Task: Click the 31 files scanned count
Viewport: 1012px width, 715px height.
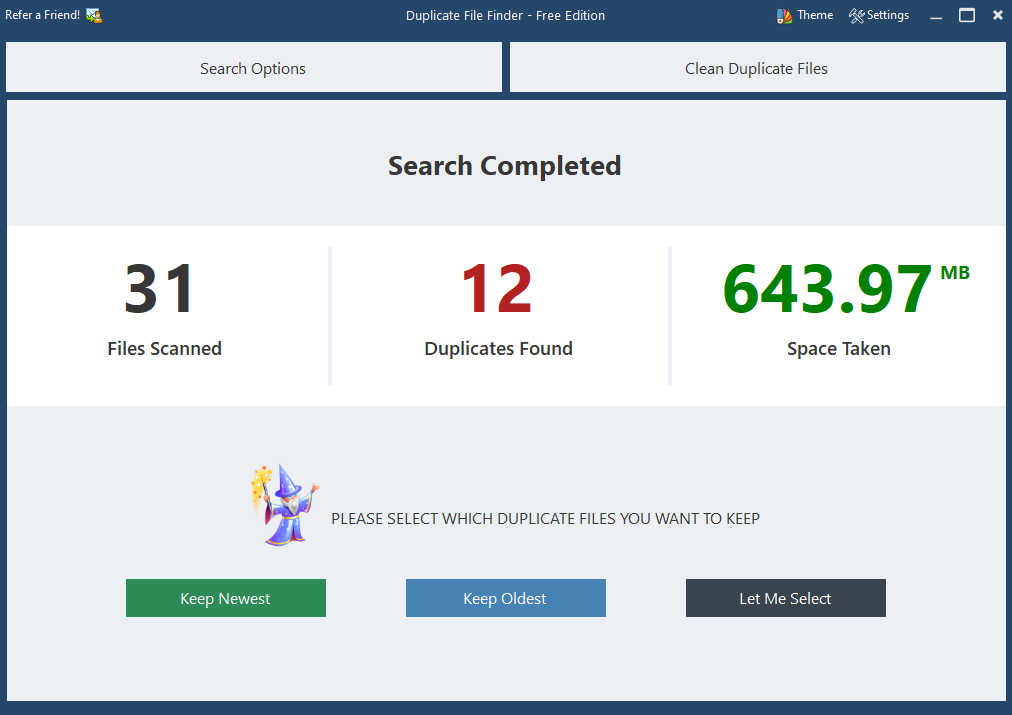Action: point(160,290)
